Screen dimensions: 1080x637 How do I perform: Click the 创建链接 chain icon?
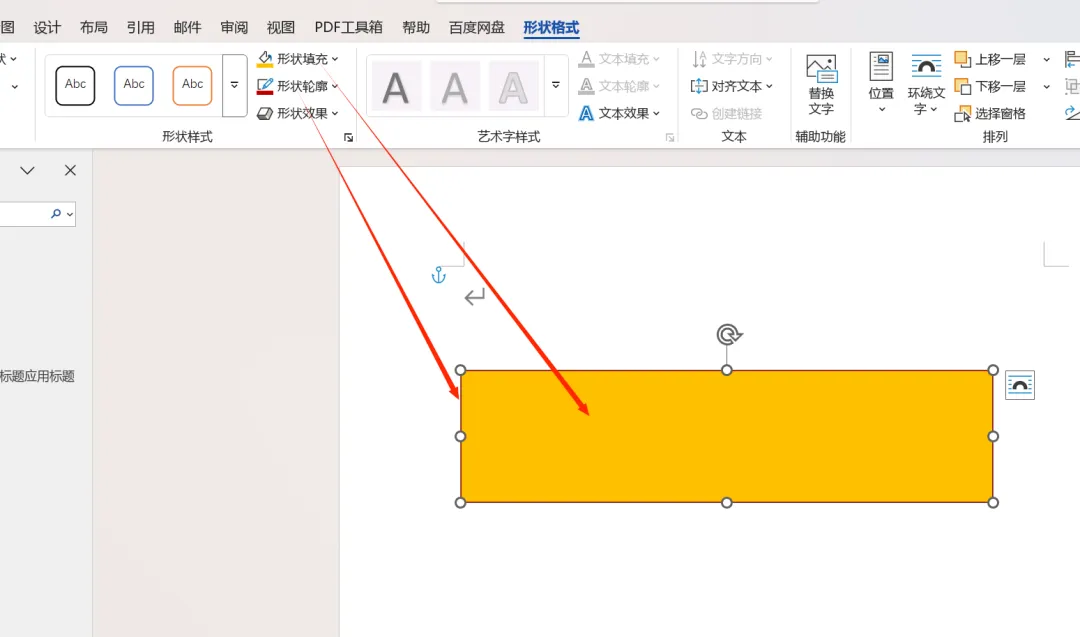[x=699, y=113]
